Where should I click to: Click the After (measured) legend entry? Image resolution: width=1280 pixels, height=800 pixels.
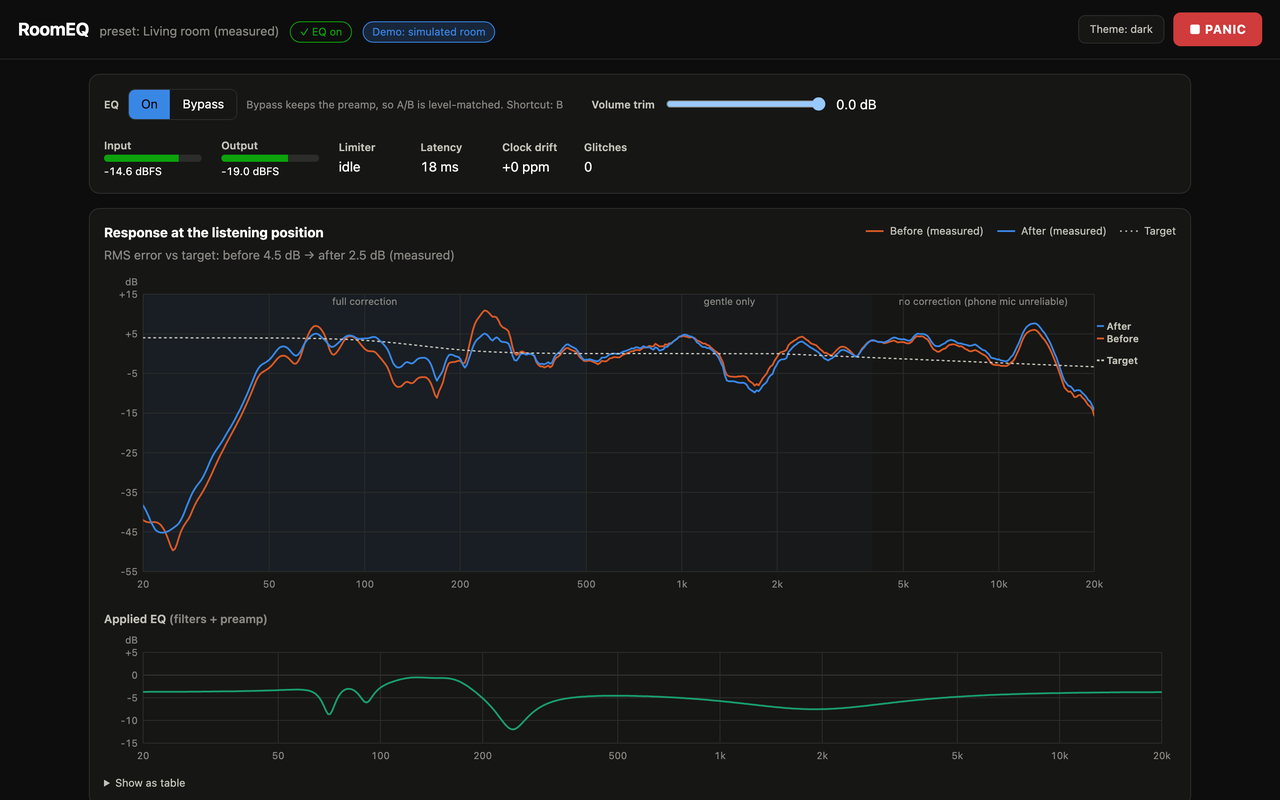[x=1052, y=231]
